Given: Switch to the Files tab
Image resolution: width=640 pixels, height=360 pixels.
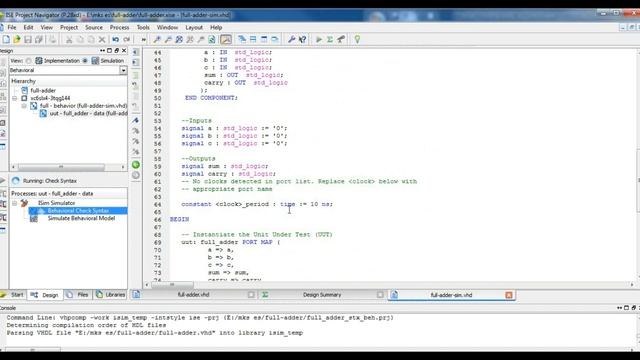Looking at the screenshot, I should point(78,295).
